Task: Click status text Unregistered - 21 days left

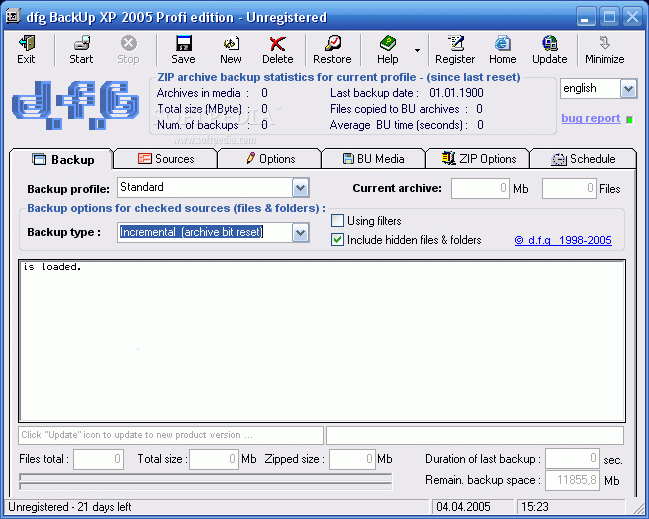Action: point(70,507)
